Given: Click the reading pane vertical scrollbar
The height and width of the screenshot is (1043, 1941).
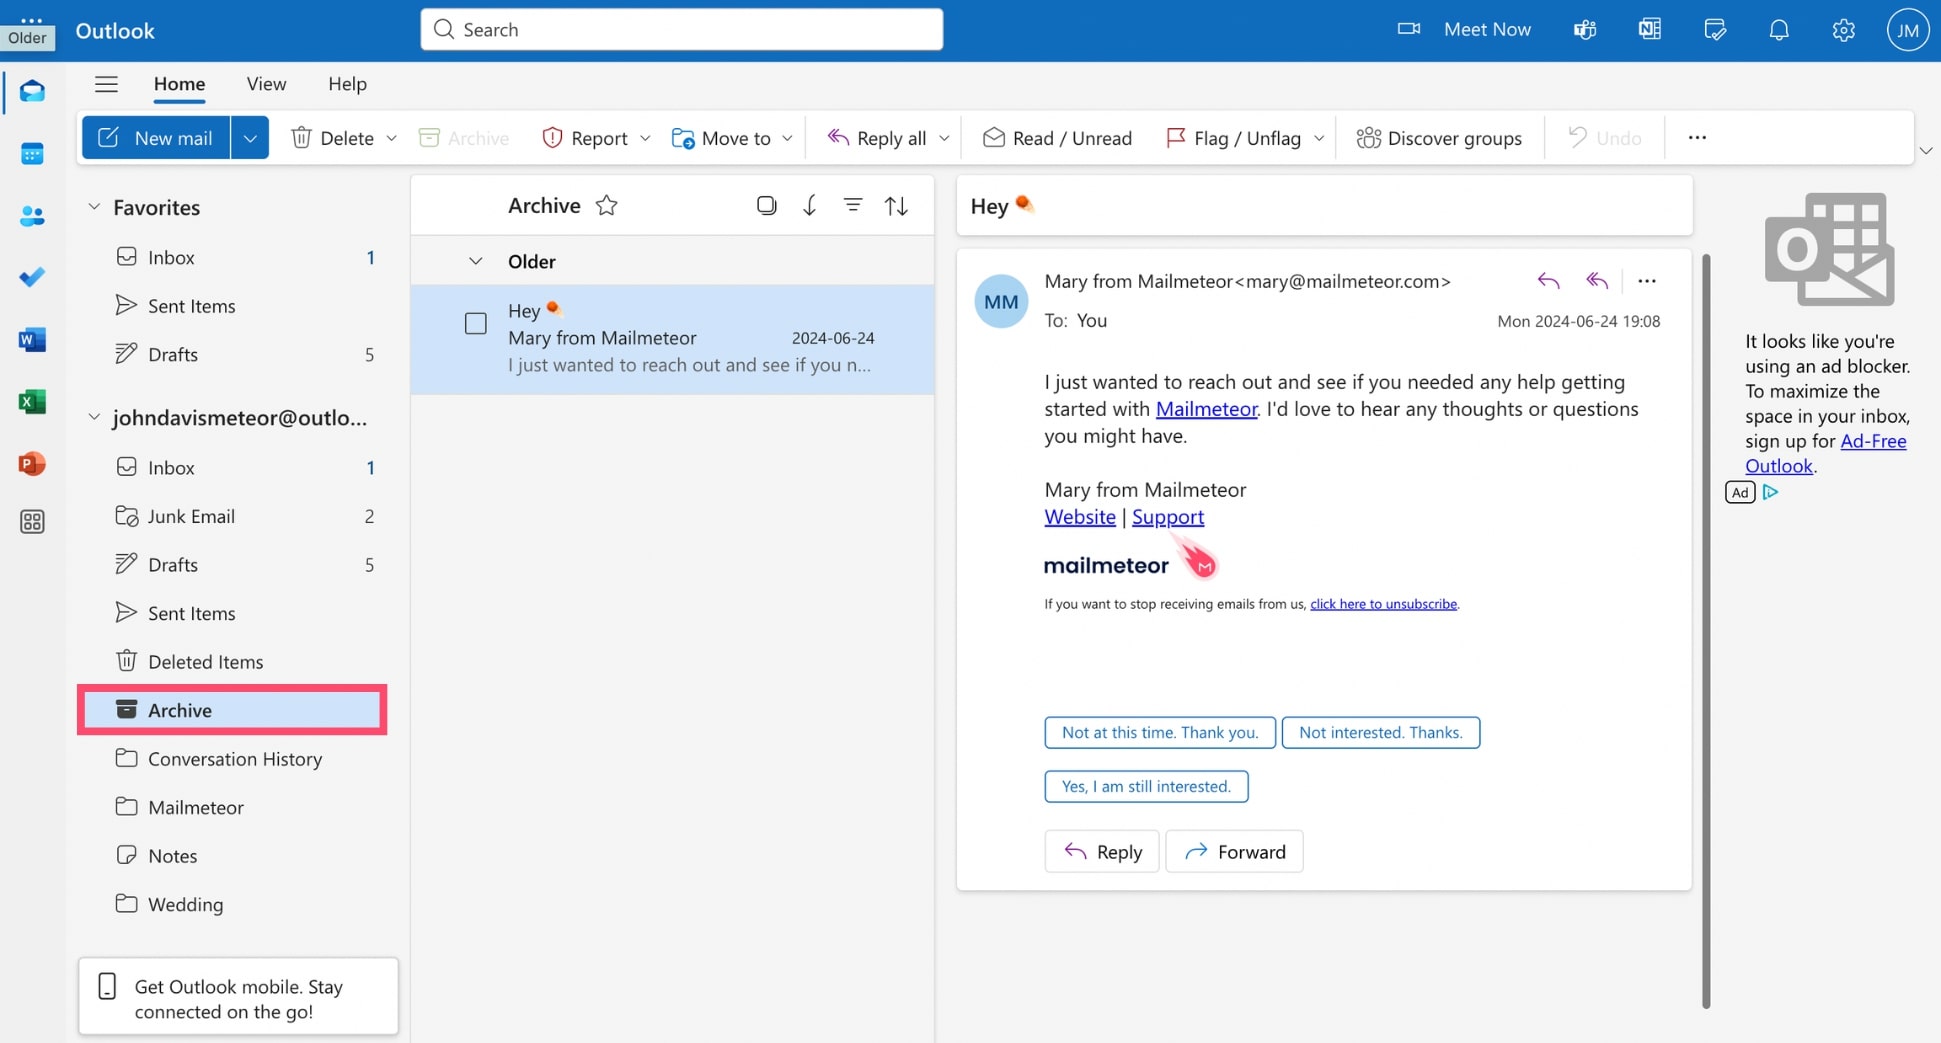Looking at the screenshot, I should tap(1706, 630).
